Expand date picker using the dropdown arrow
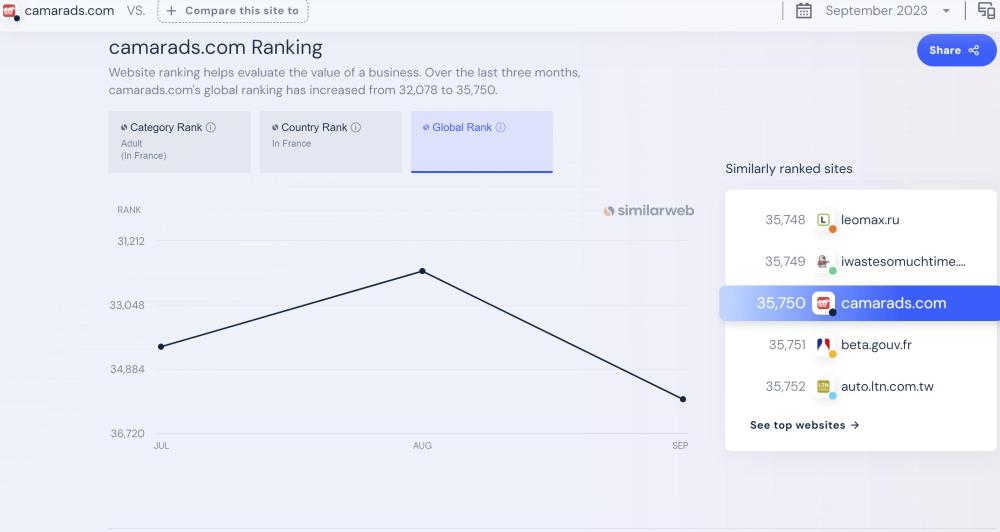1000x532 pixels. tap(947, 11)
